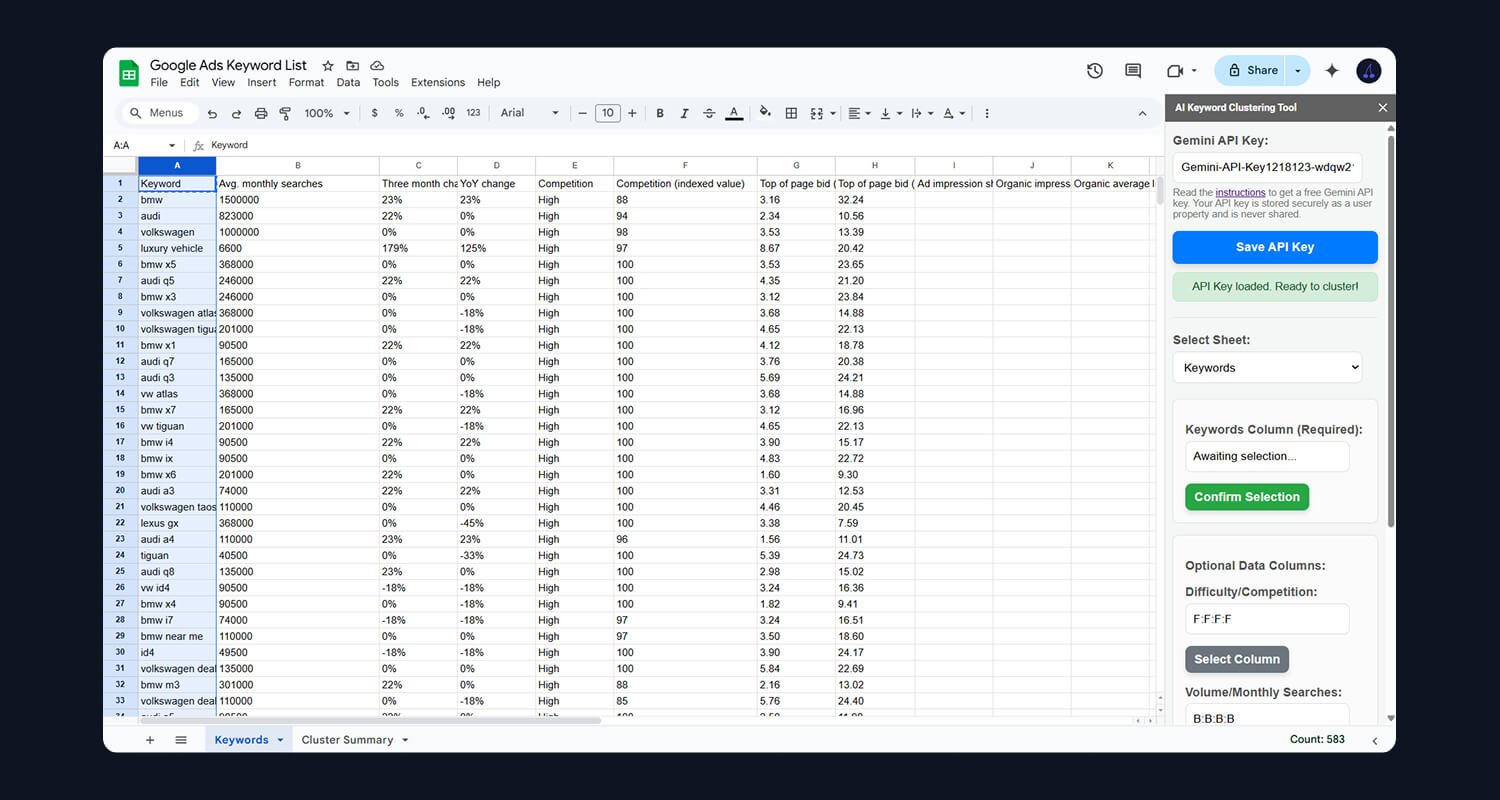This screenshot has width=1500, height=800.
Task: Click the Save API Key button
Action: (x=1275, y=247)
